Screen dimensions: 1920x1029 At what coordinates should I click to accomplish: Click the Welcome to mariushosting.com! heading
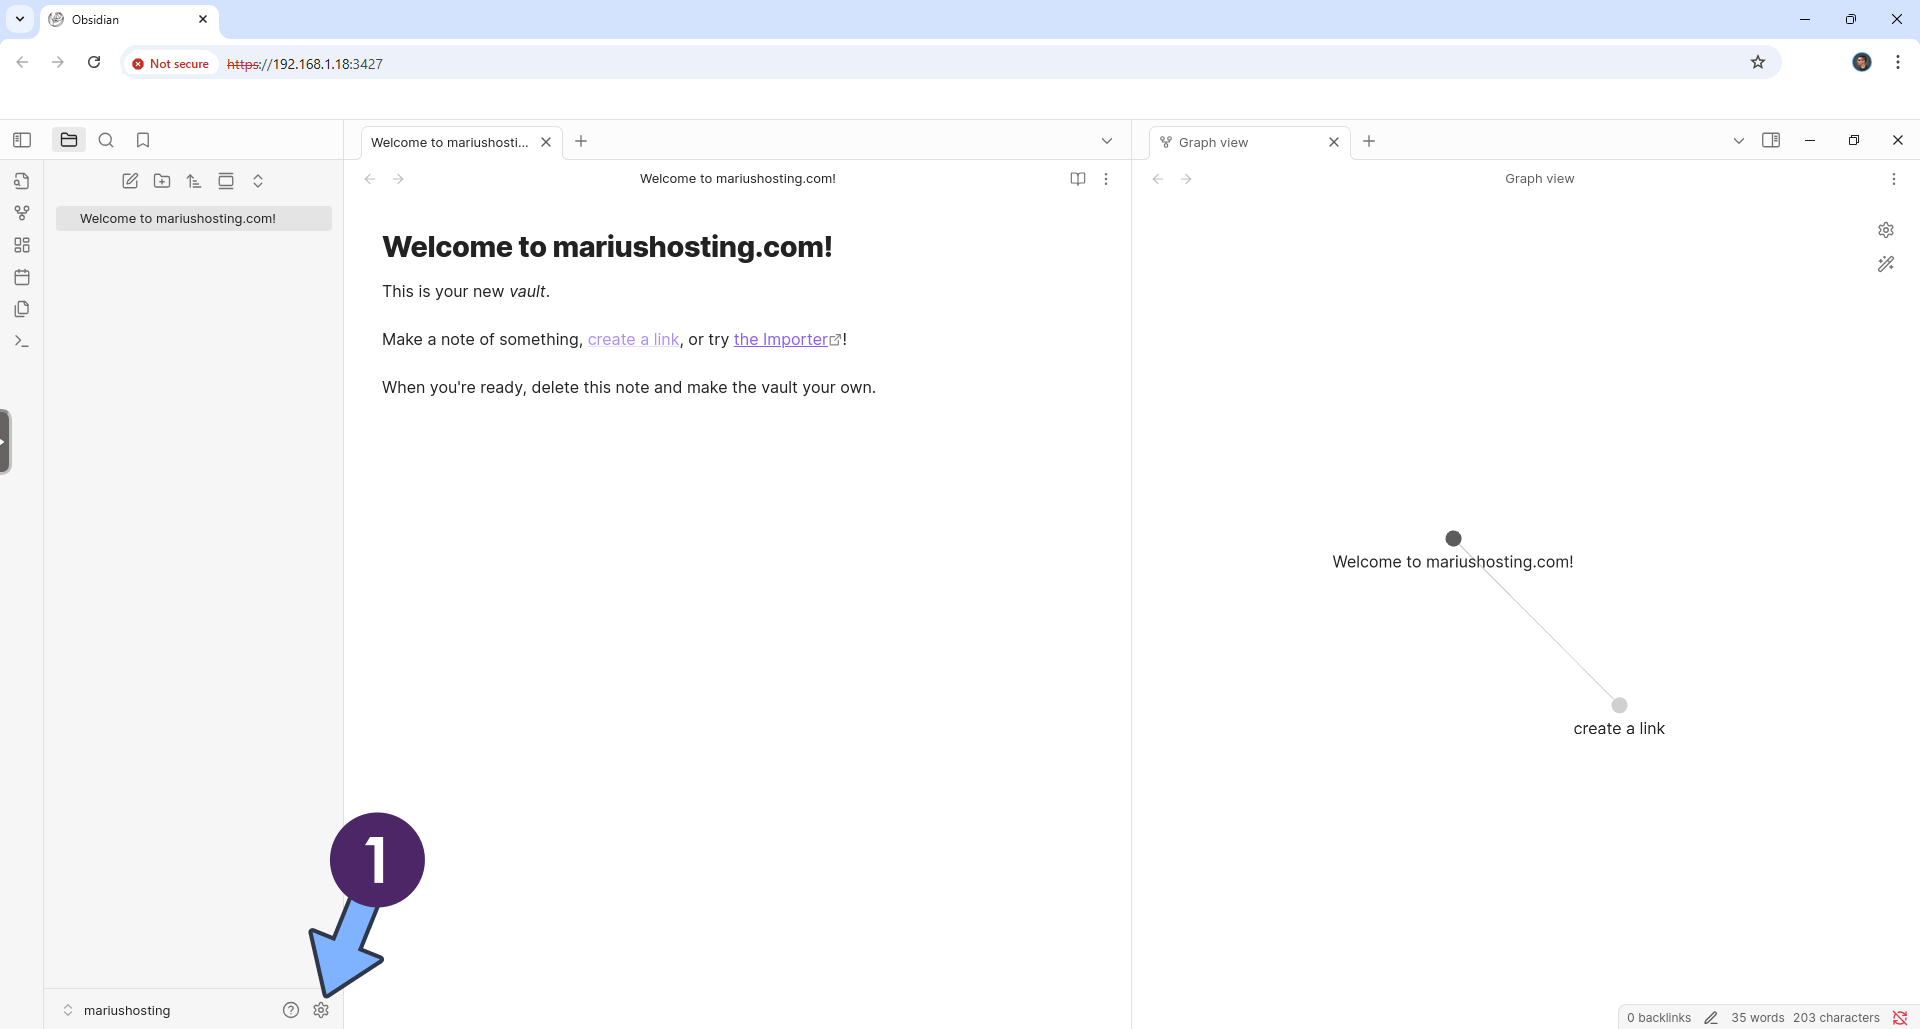[x=607, y=247]
